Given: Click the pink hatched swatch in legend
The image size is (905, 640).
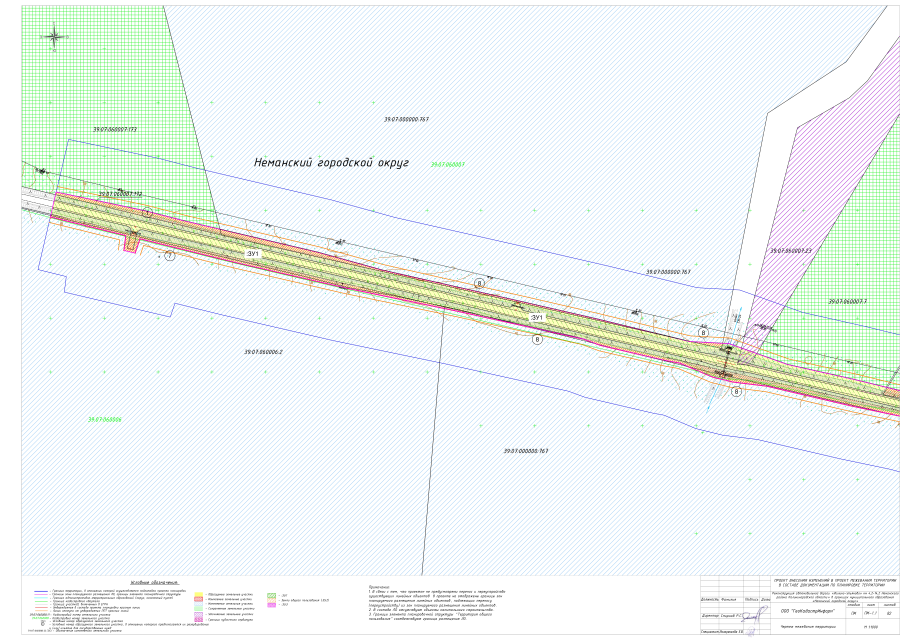Looking at the screenshot, I should click(200, 621).
